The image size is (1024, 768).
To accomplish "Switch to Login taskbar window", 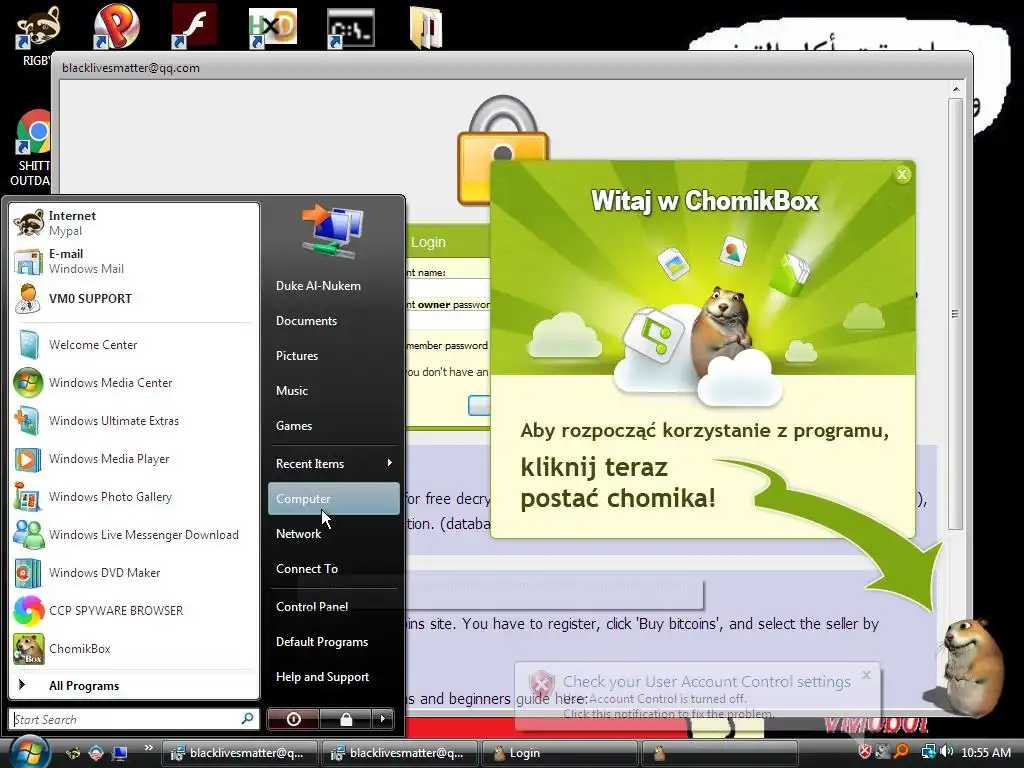I will point(559,753).
